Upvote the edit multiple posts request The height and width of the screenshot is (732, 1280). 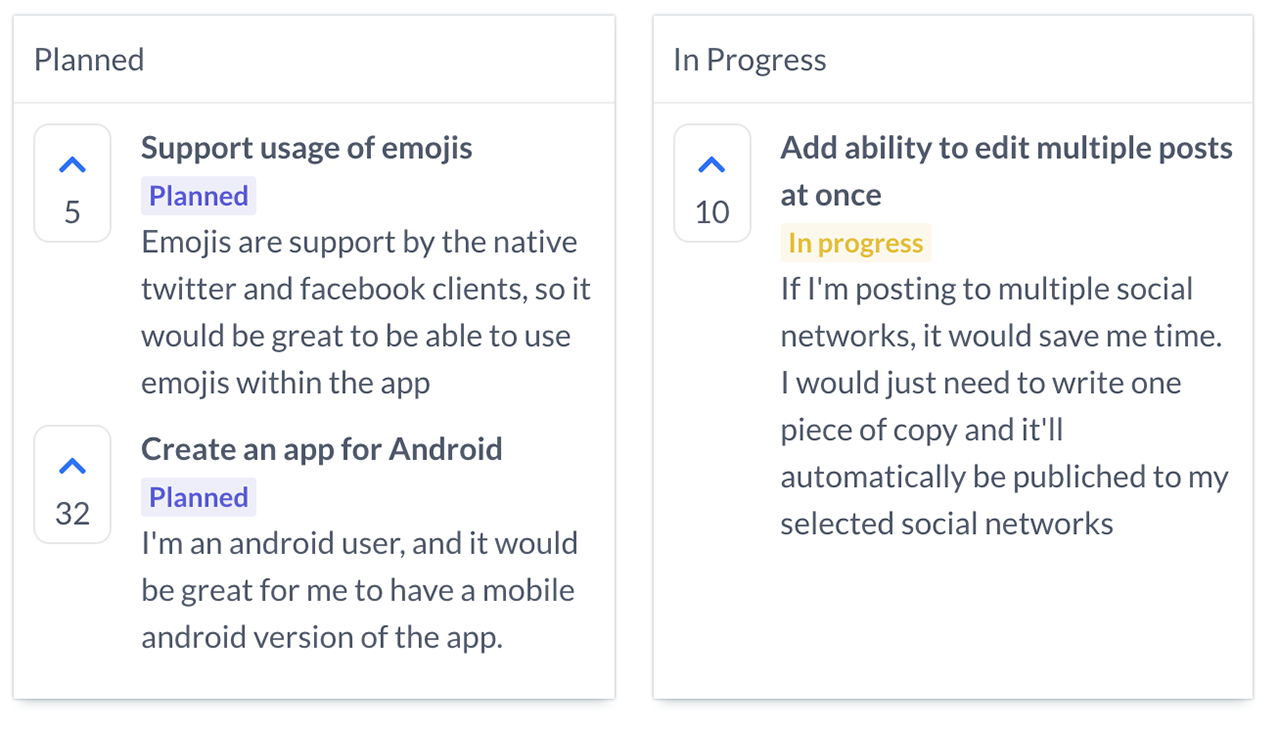tap(711, 165)
